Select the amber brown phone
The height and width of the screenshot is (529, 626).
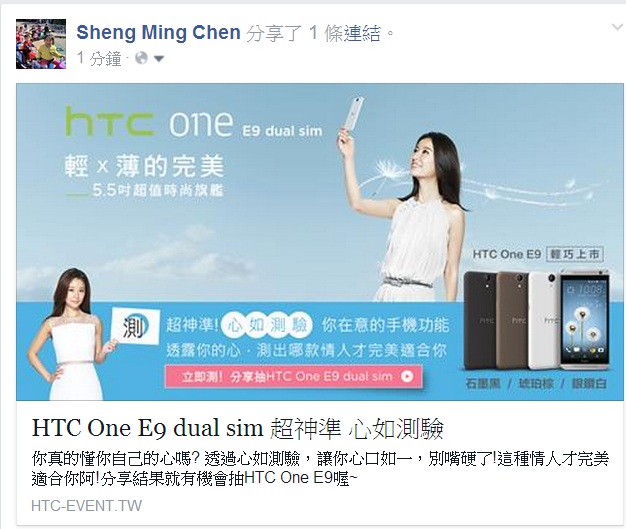[x=512, y=321]
